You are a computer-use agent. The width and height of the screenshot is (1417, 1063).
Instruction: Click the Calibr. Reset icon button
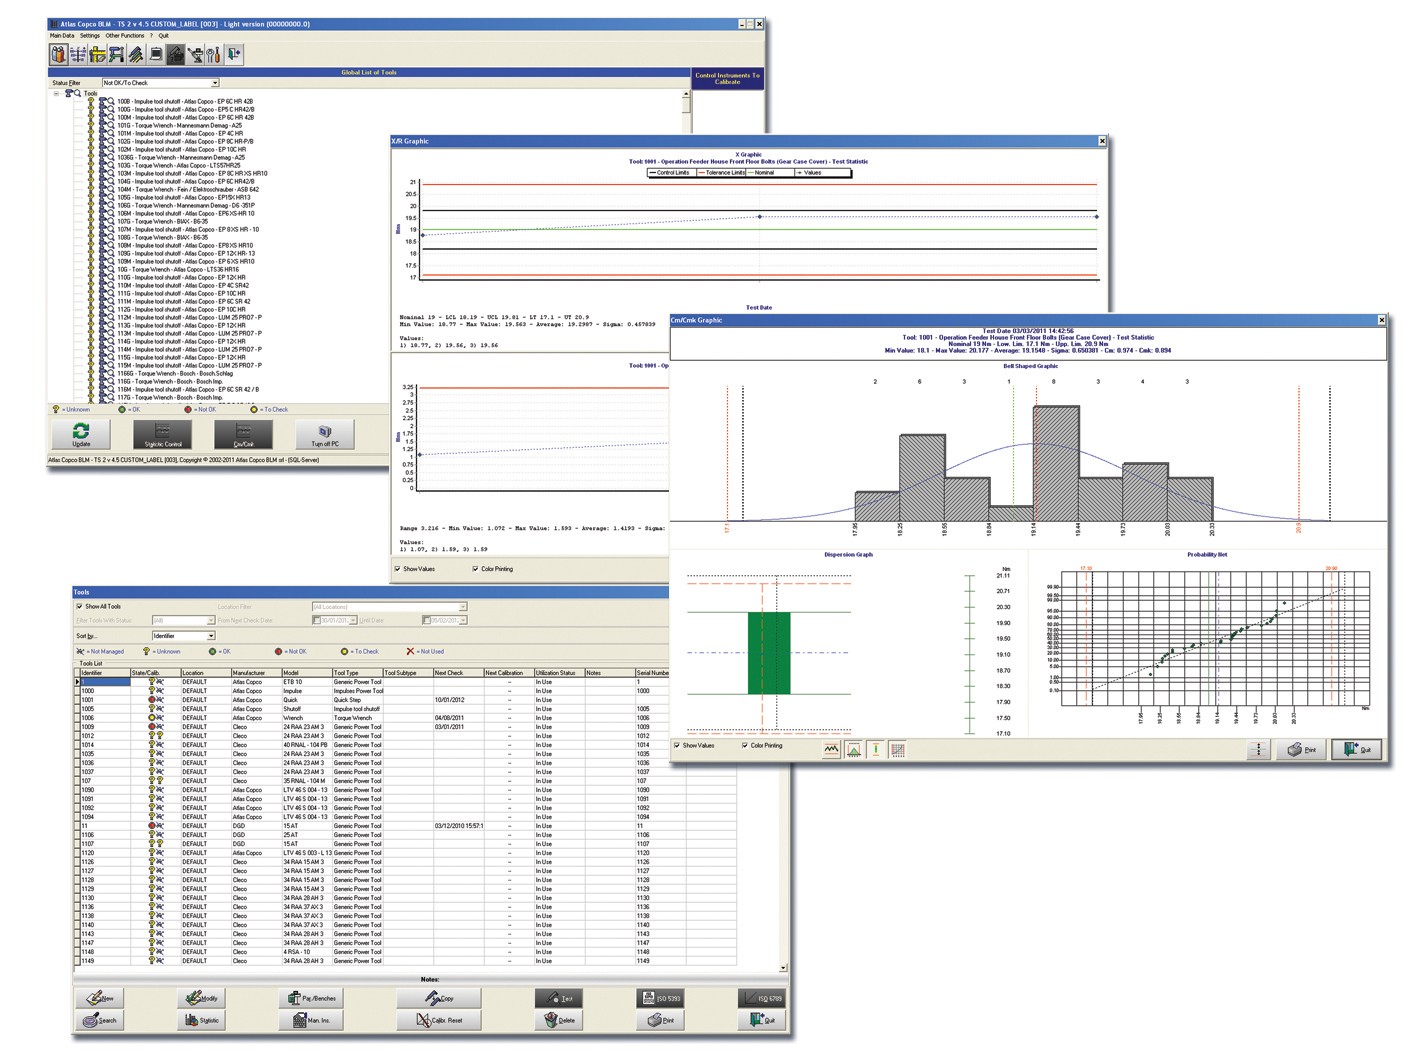[x=439, y=1020]
